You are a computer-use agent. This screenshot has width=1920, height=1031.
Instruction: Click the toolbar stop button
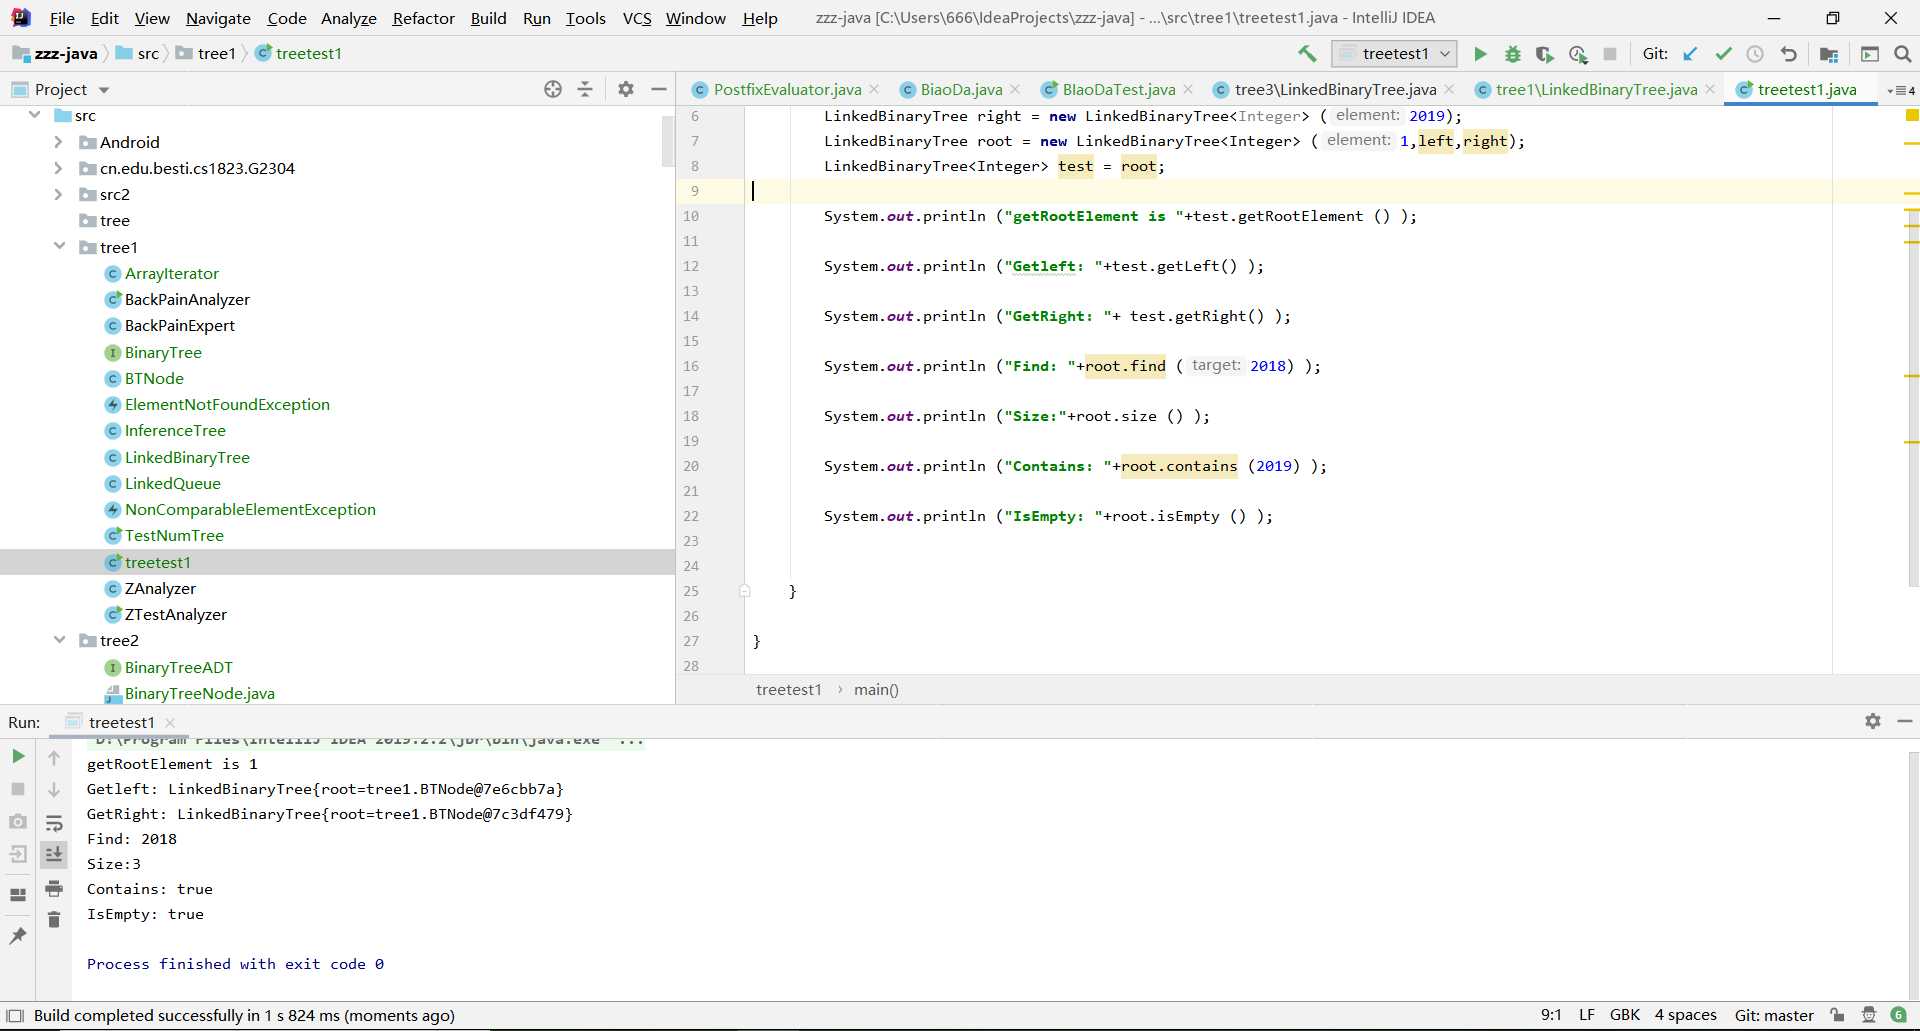coord(1610,54)
